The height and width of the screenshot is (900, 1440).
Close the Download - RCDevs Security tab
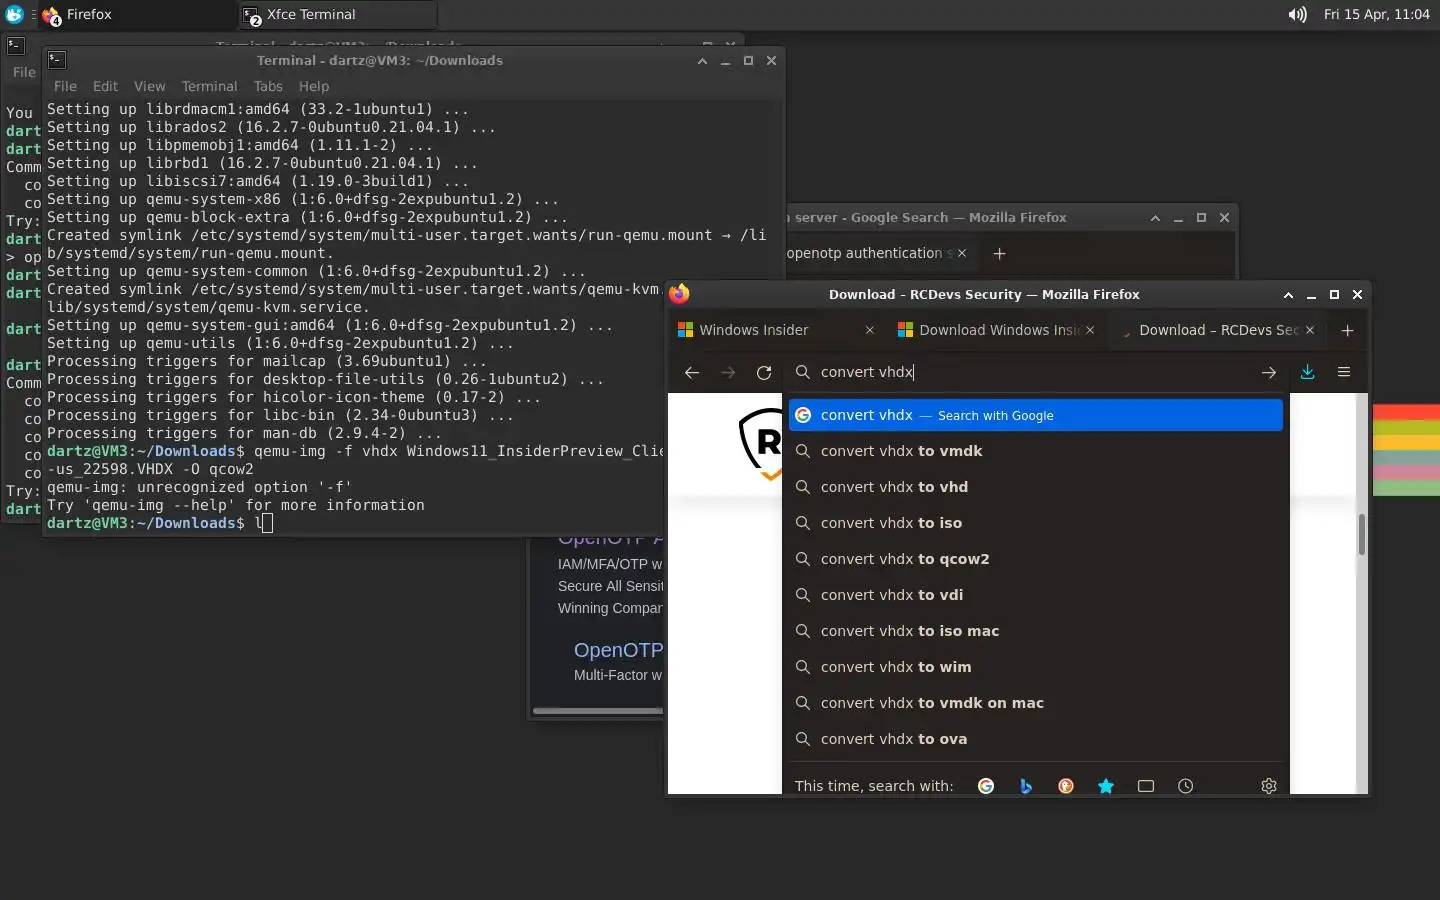tap(1310, 330)
